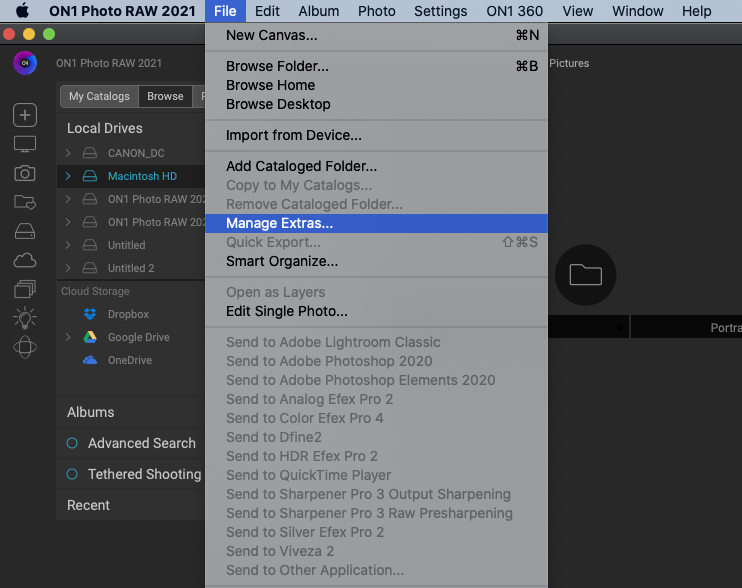This screenshot has width=742, height=588.
Task: Toggle the Tethered Shooting circle
Action: 72,474
